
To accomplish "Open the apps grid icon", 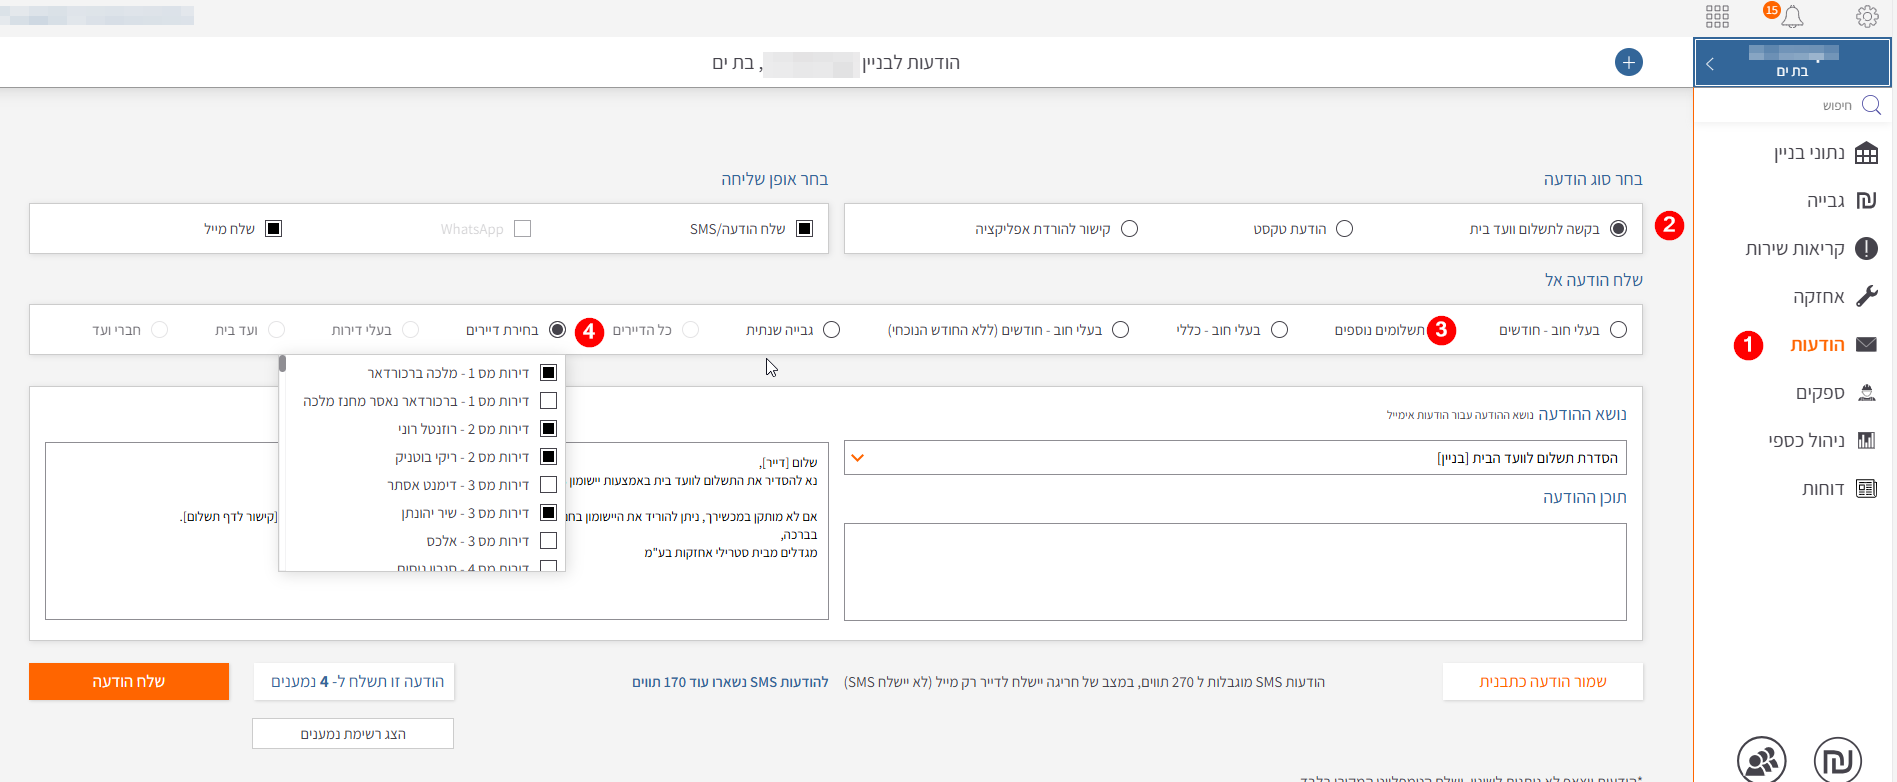I will (1717, 17).
